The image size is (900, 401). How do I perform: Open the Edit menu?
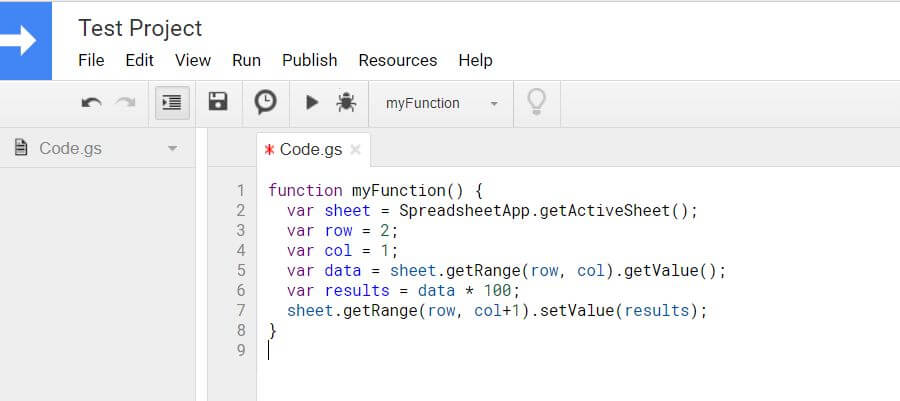[x=139, y=60]
